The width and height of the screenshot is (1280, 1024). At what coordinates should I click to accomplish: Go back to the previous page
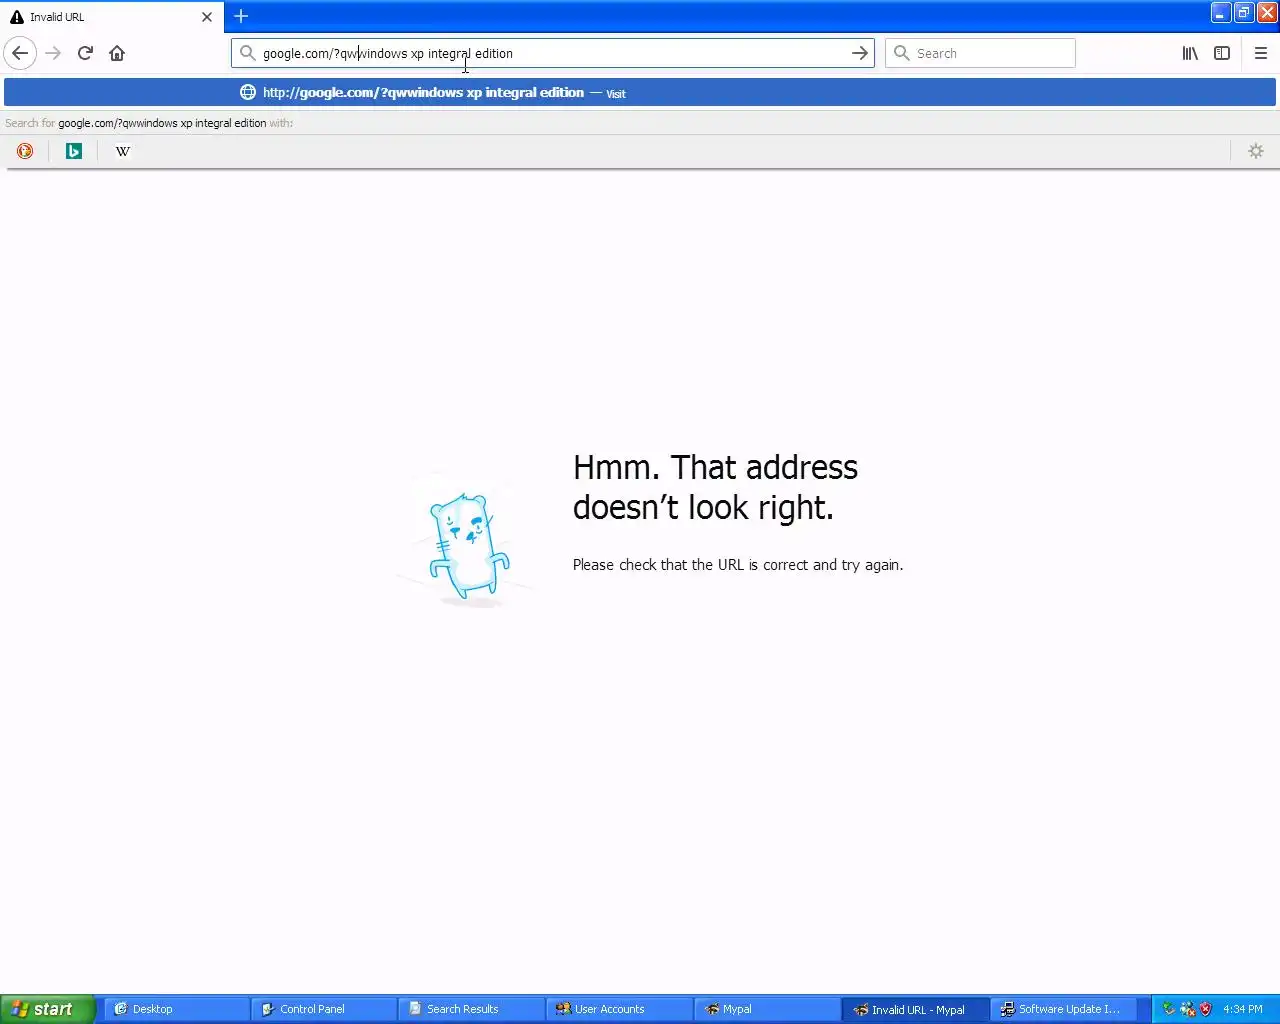click(20, 53)
